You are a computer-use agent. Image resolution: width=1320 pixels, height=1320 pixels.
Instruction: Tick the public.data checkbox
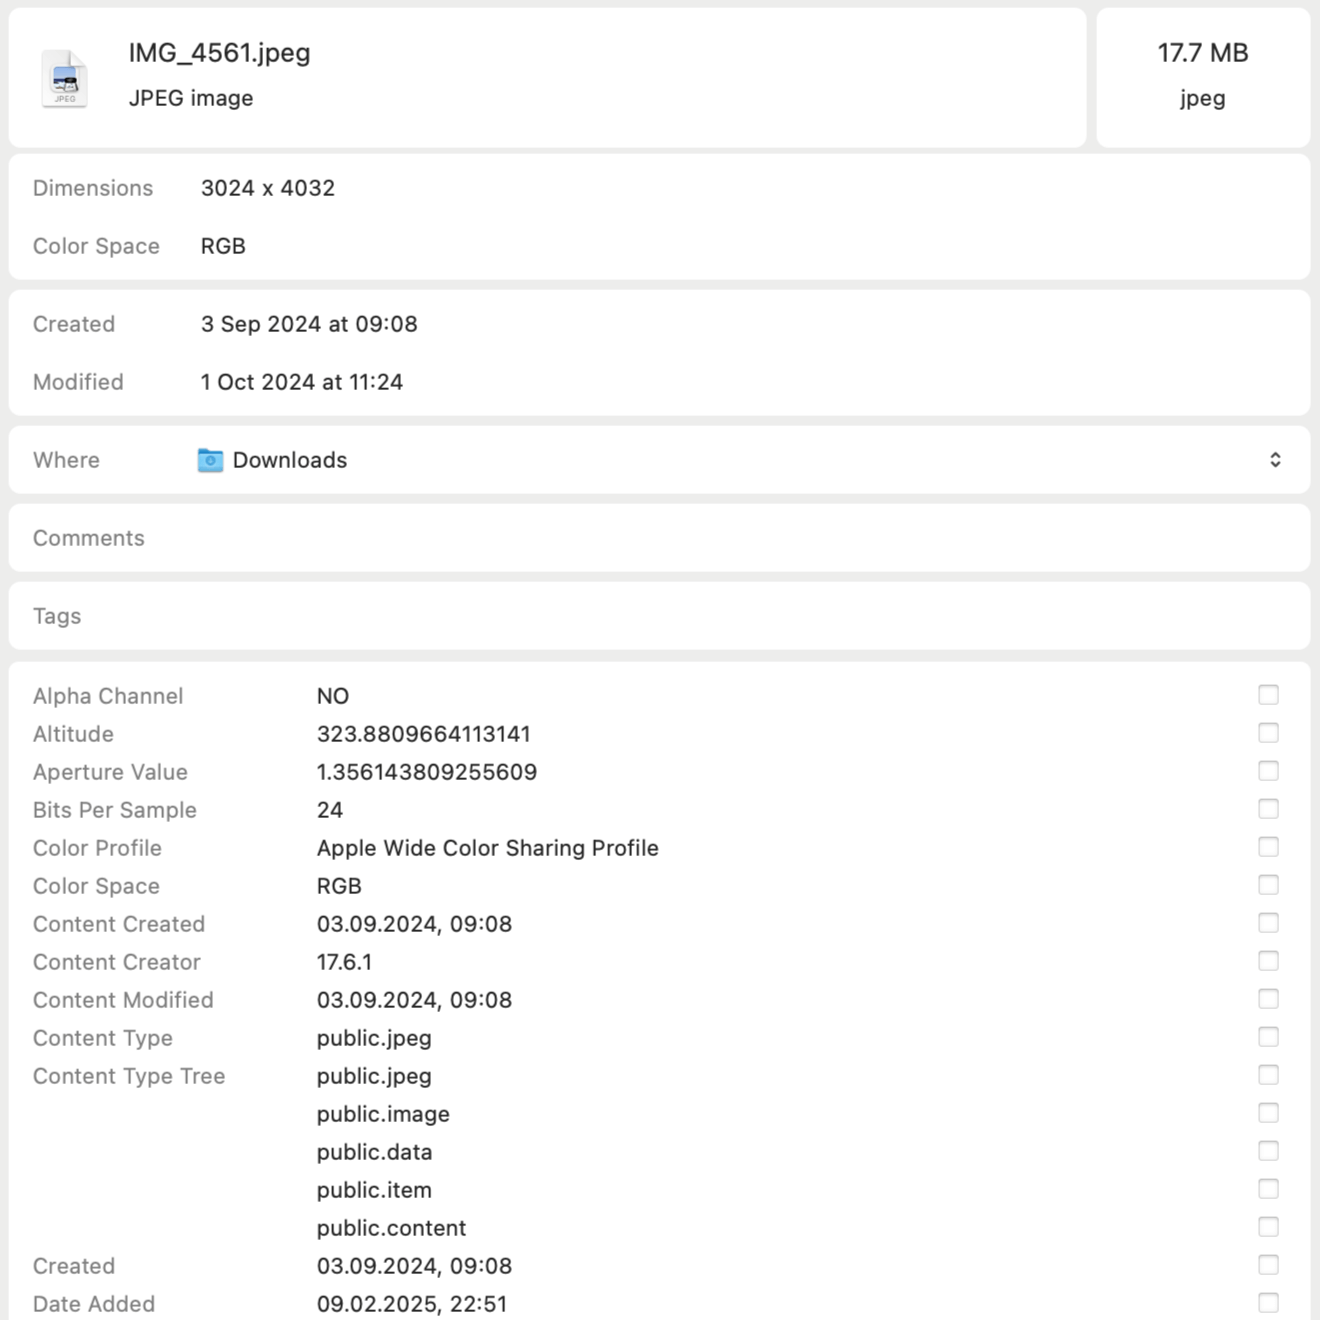[x=1268, y=1151]
